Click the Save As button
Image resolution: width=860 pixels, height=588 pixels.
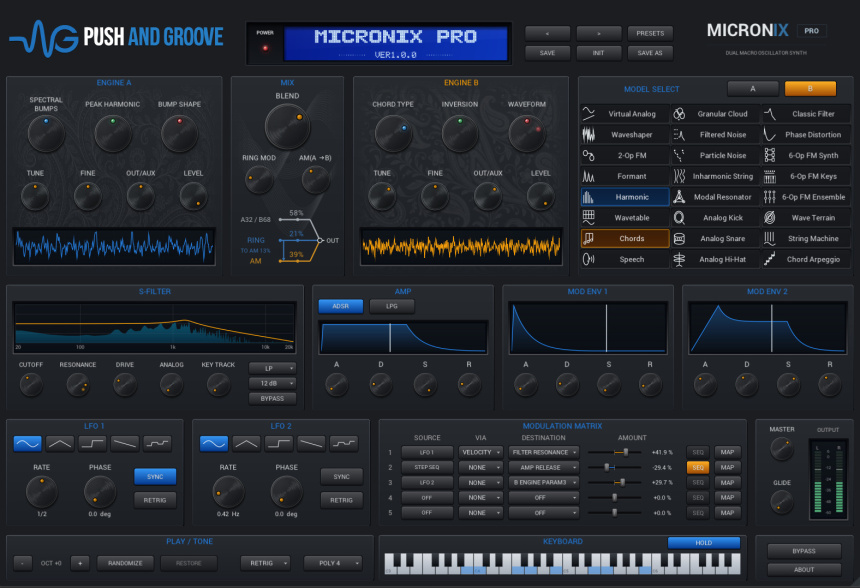point(650,53)
